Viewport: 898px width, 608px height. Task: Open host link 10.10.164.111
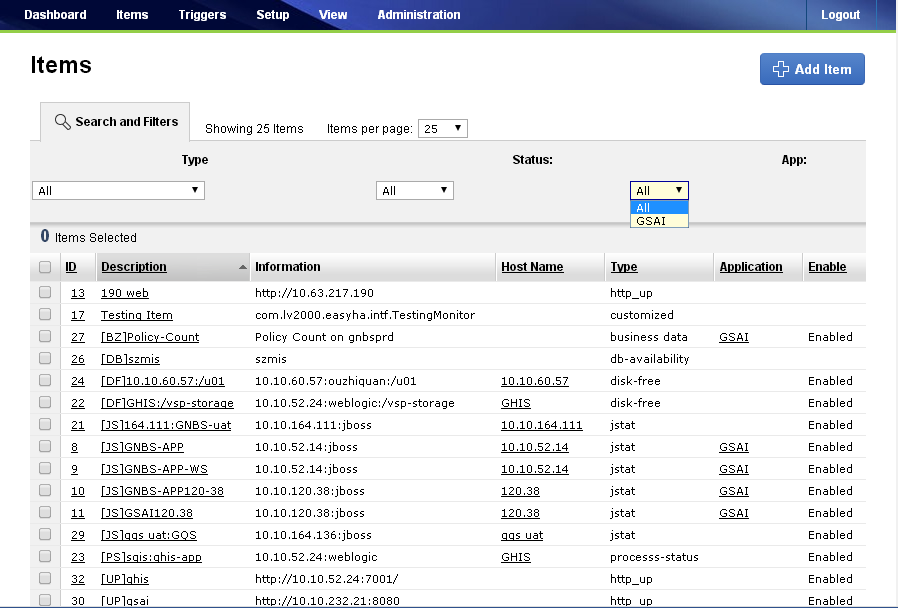point(542,425)
